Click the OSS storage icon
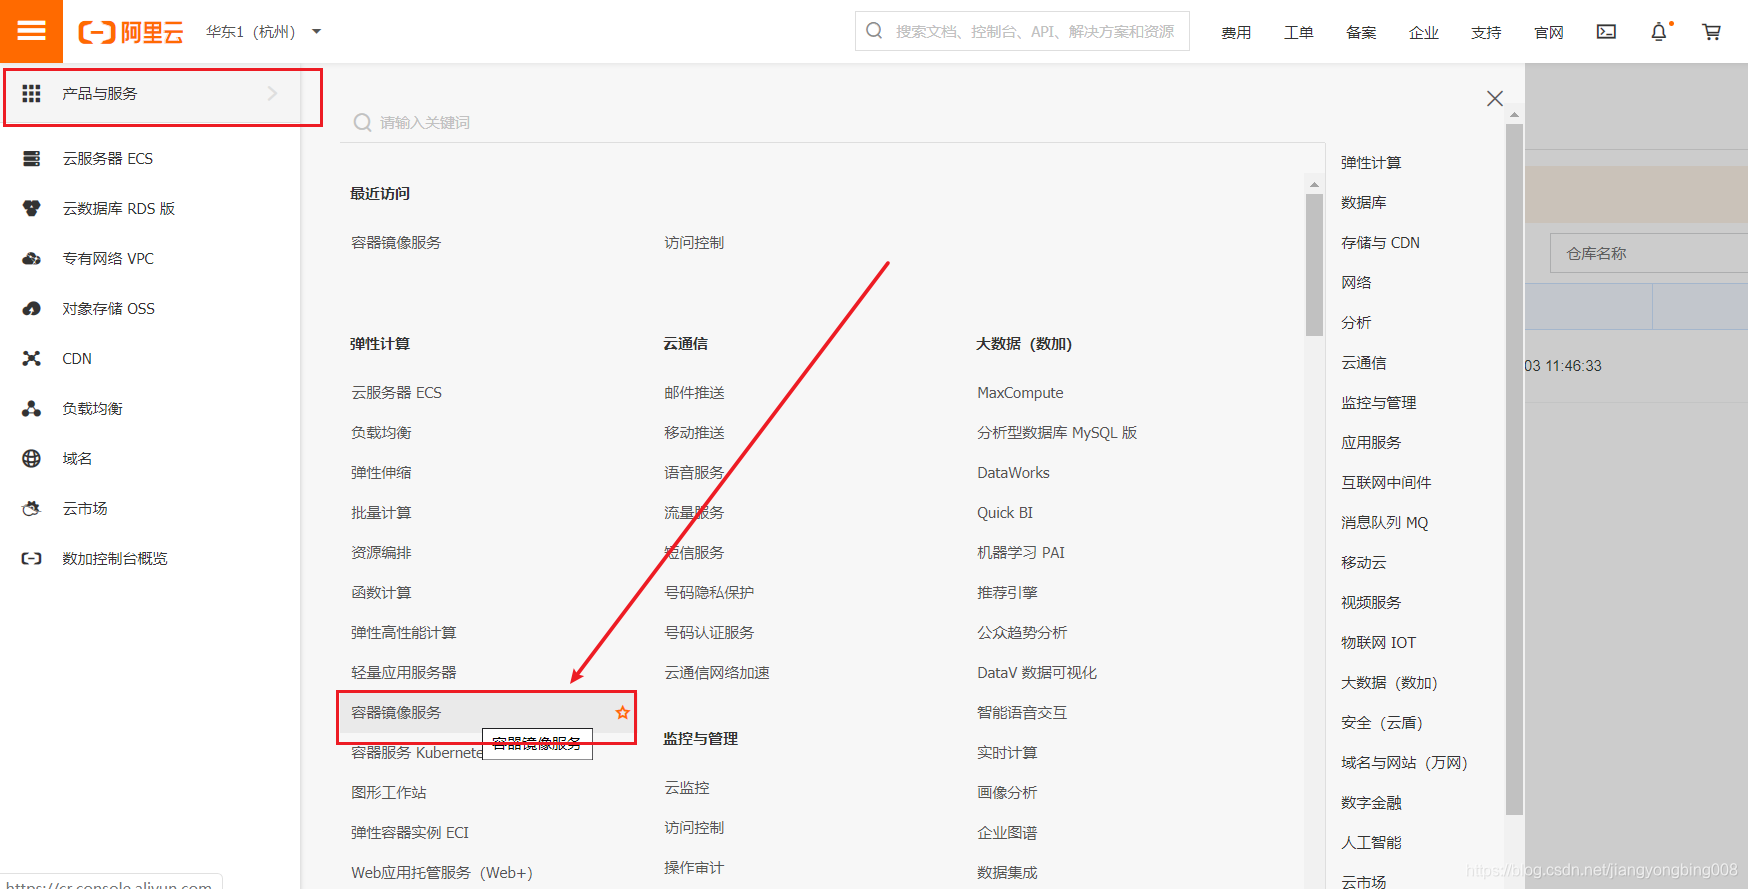The image size is (1748, 889). click(x=32, y=308)
